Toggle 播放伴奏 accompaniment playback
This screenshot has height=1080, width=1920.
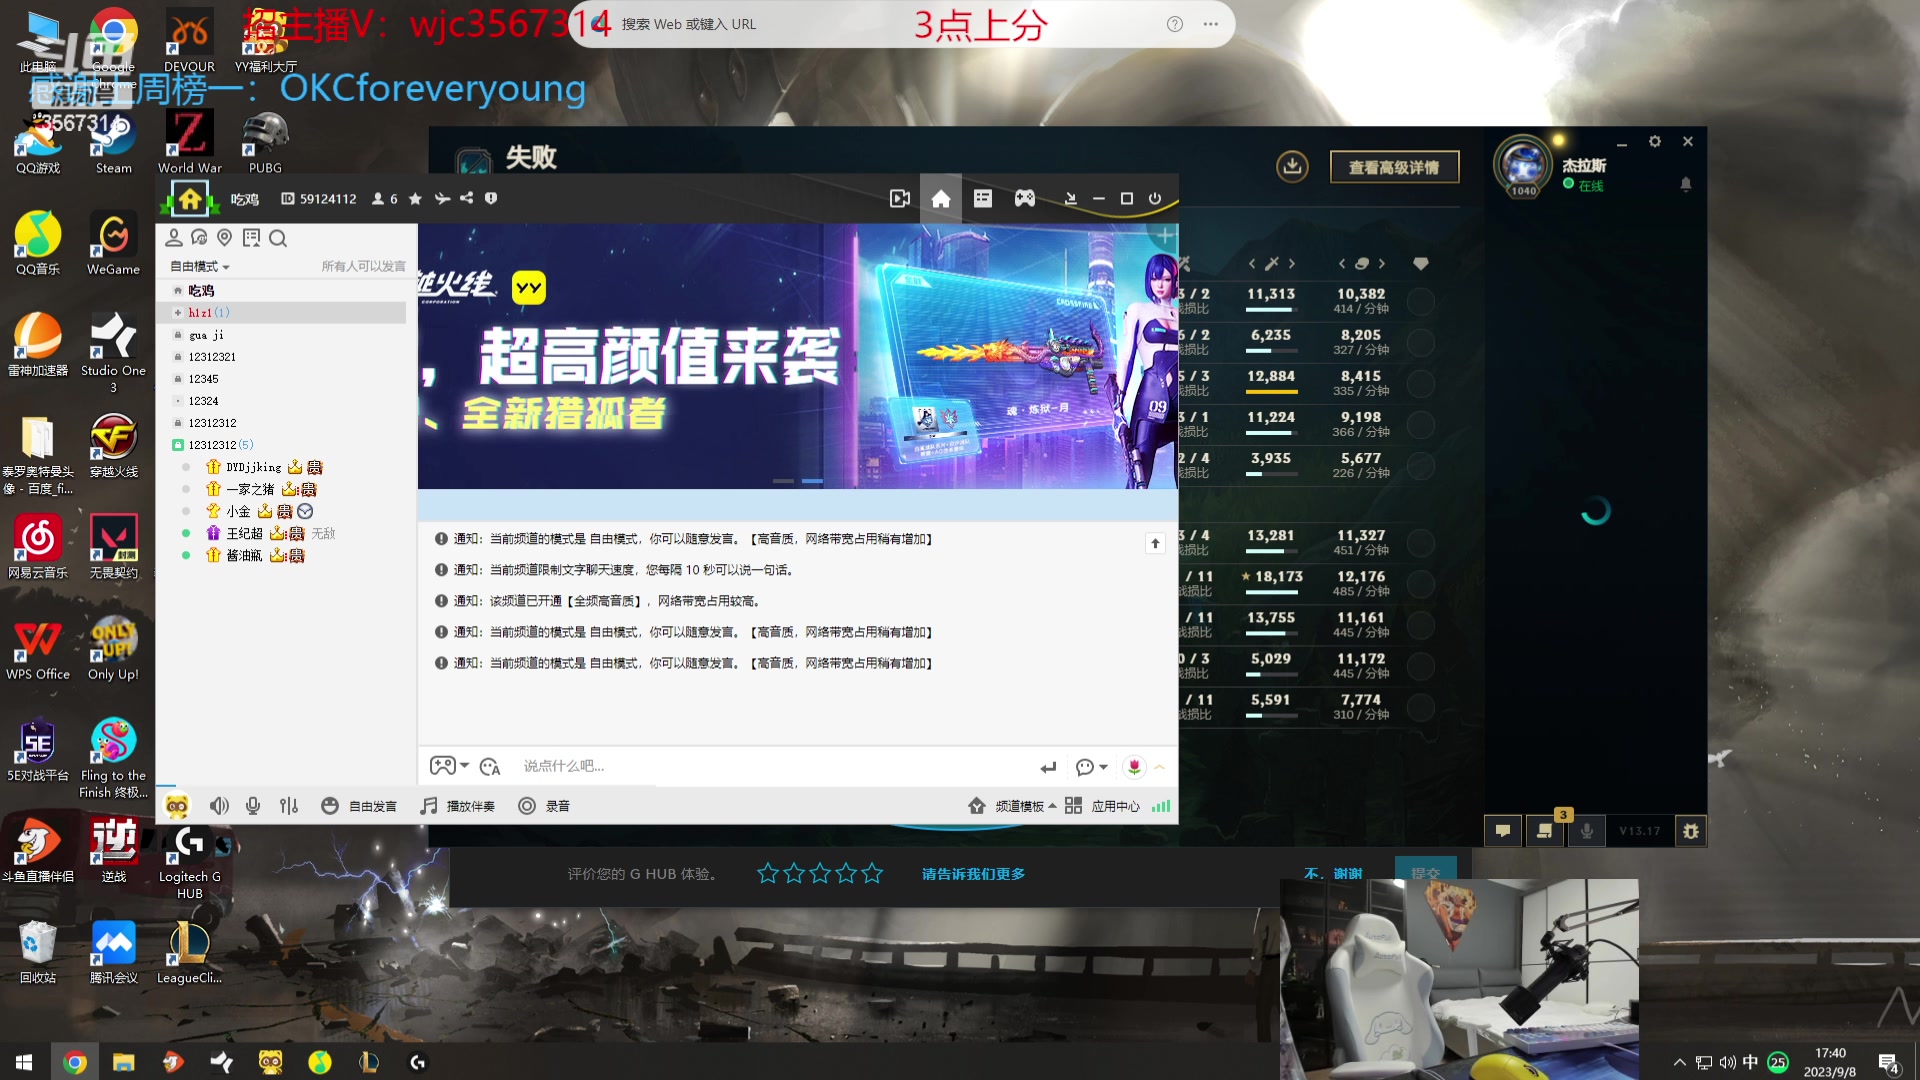457,806
